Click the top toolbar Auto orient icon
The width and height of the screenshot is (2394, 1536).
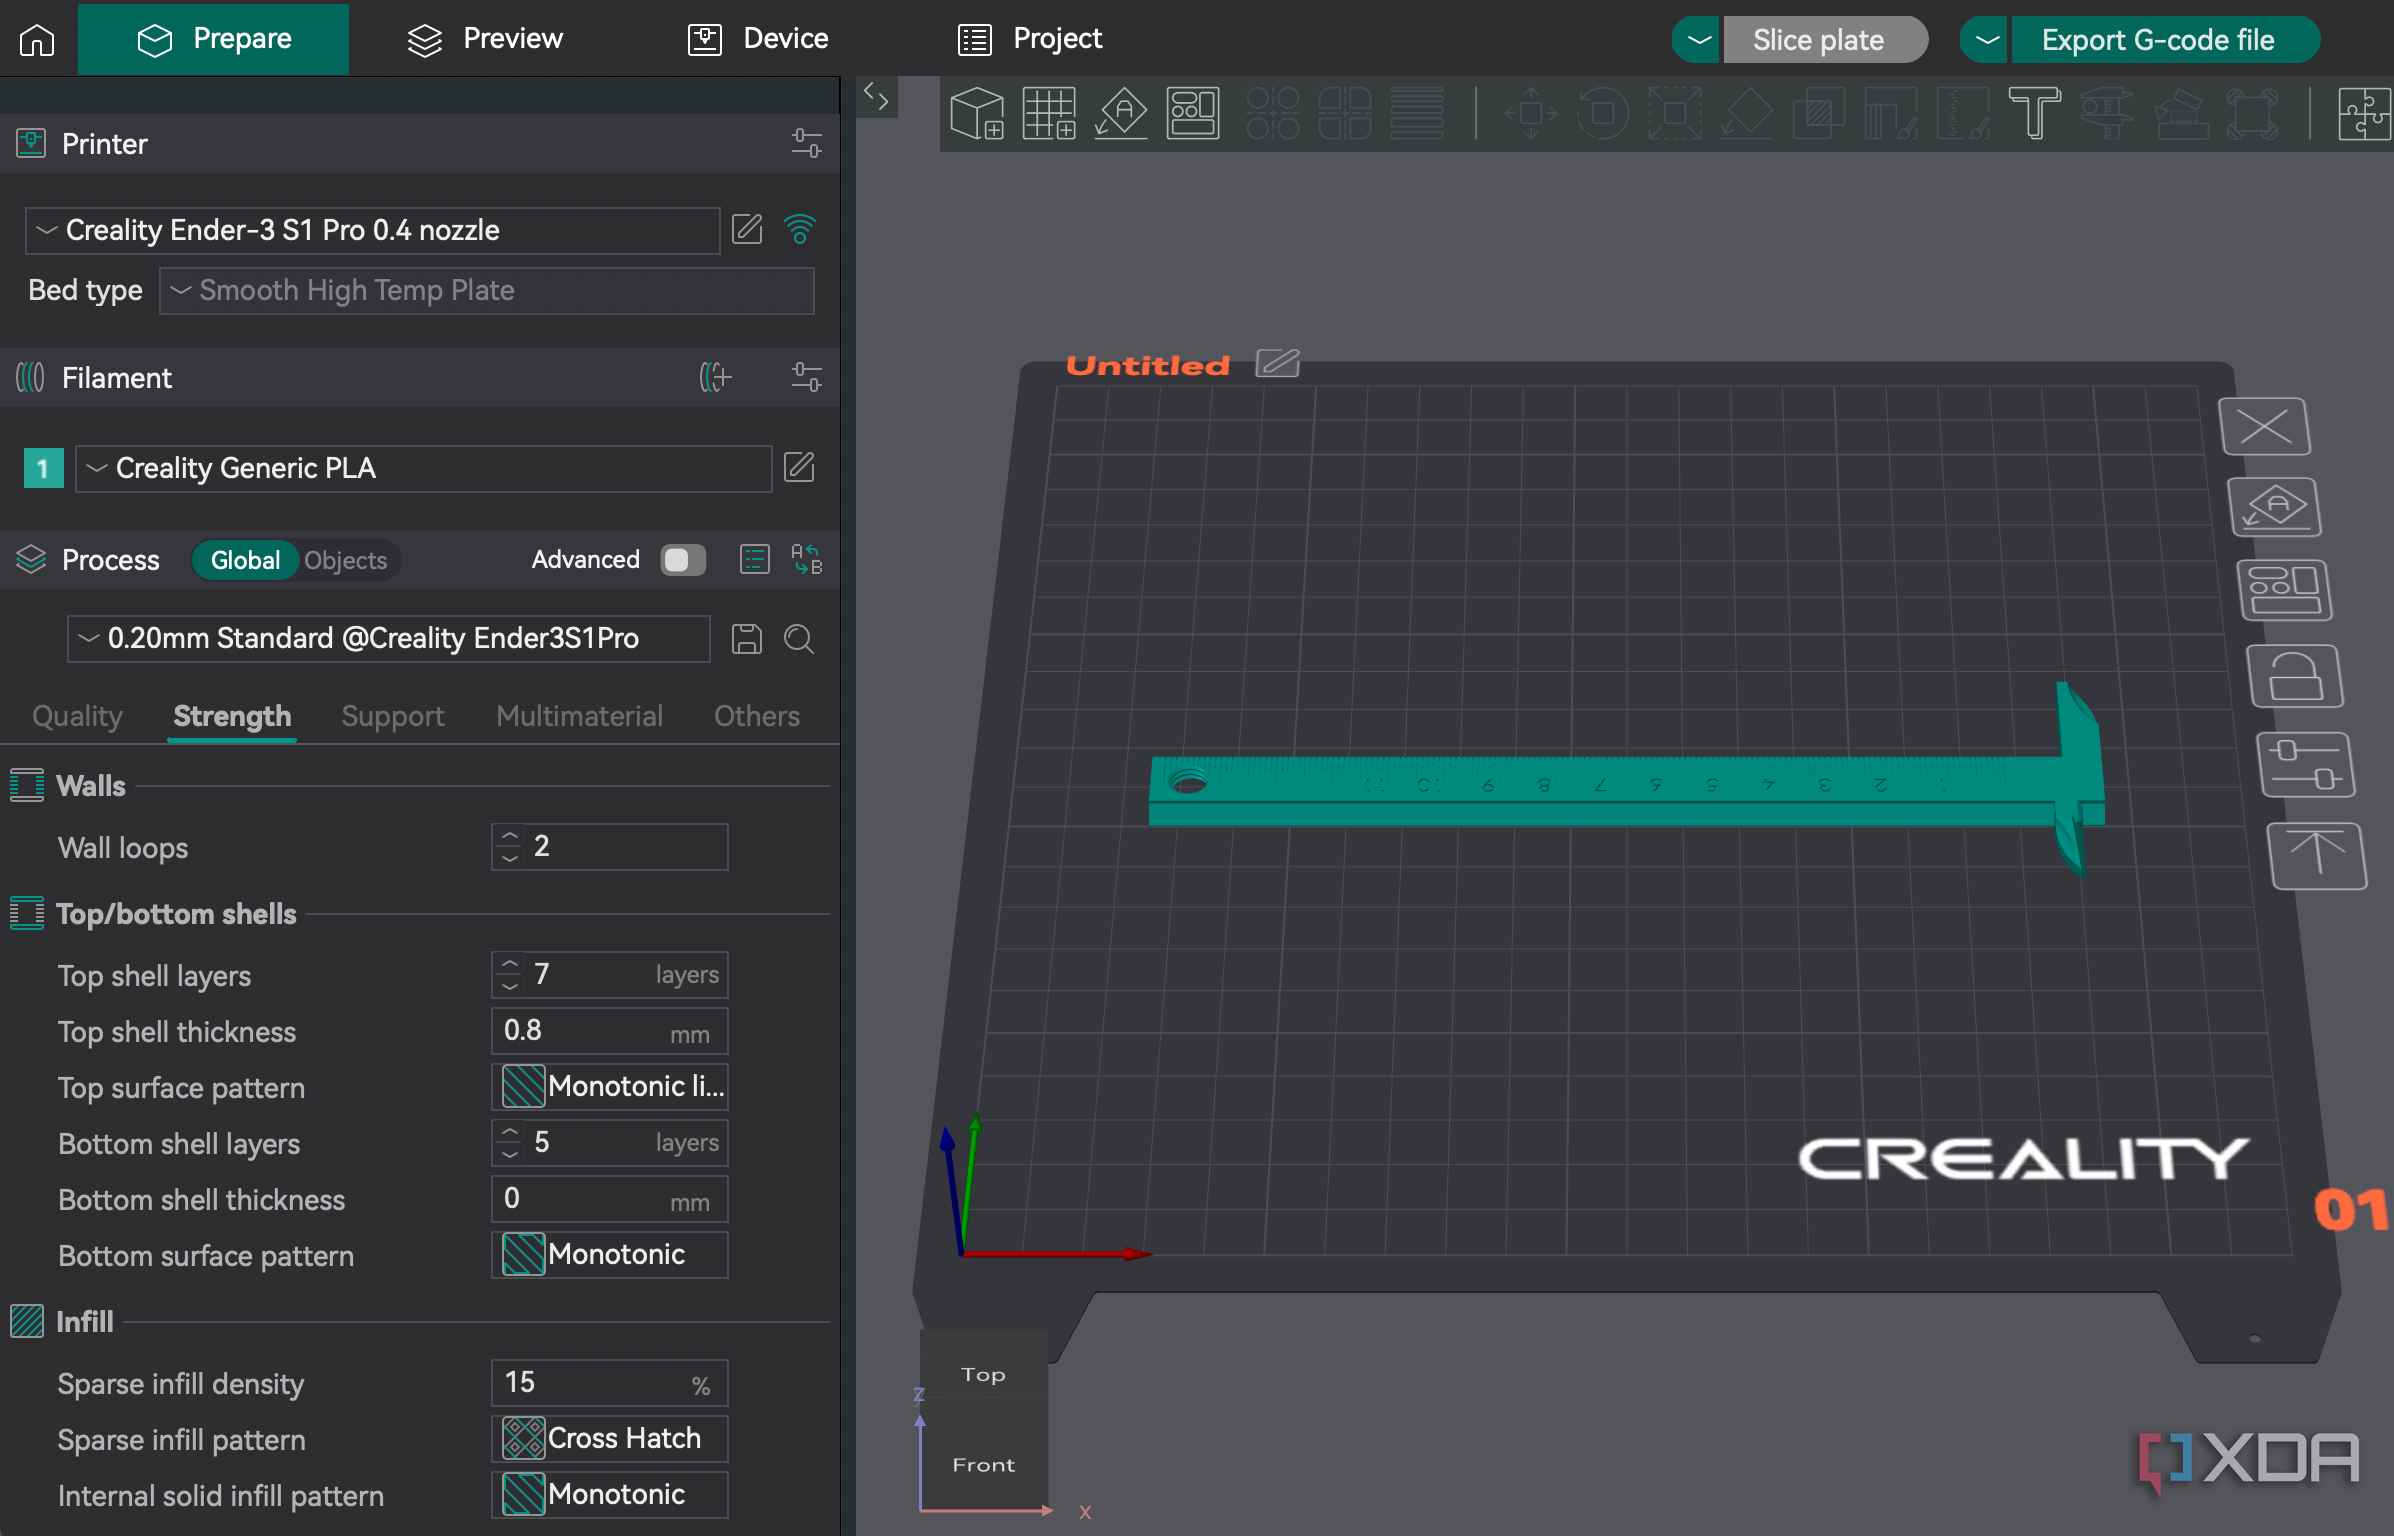(1121, 113)
